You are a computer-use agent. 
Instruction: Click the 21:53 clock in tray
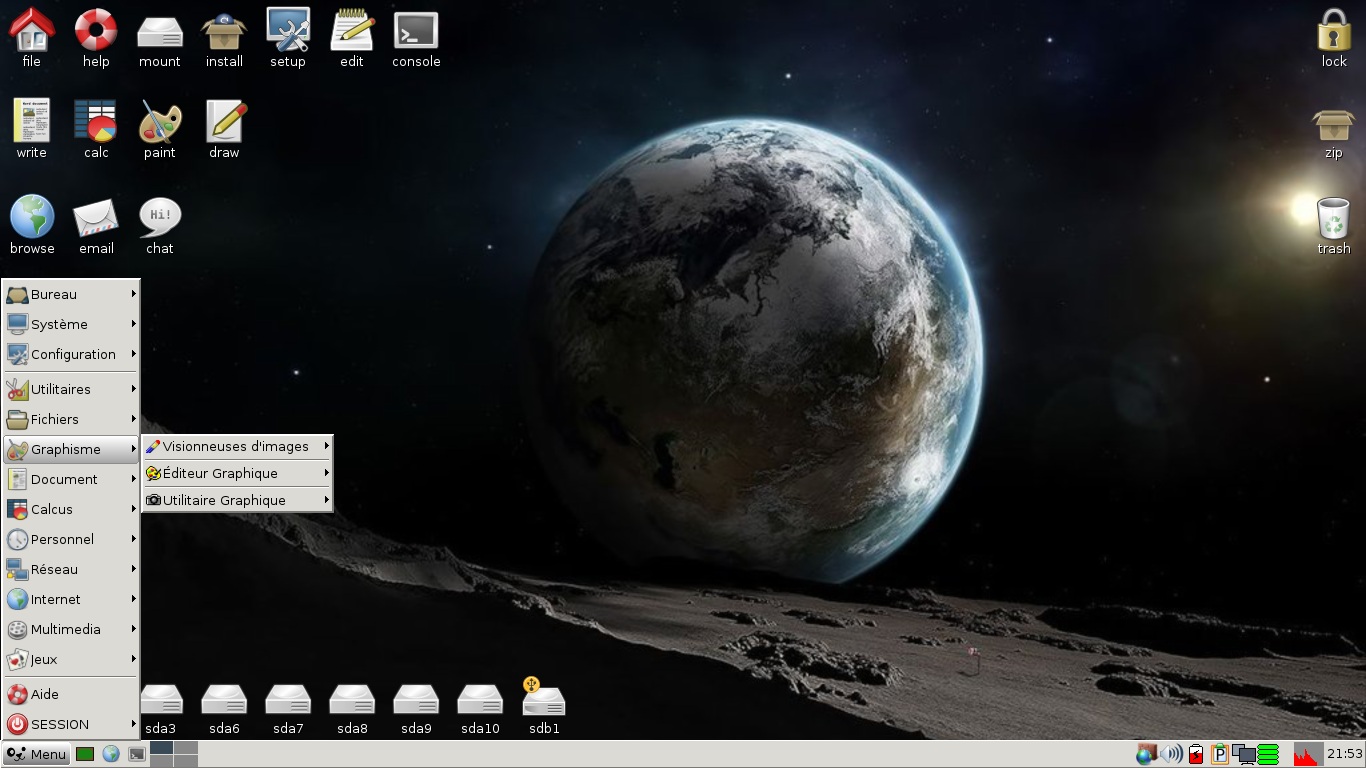1344,754
